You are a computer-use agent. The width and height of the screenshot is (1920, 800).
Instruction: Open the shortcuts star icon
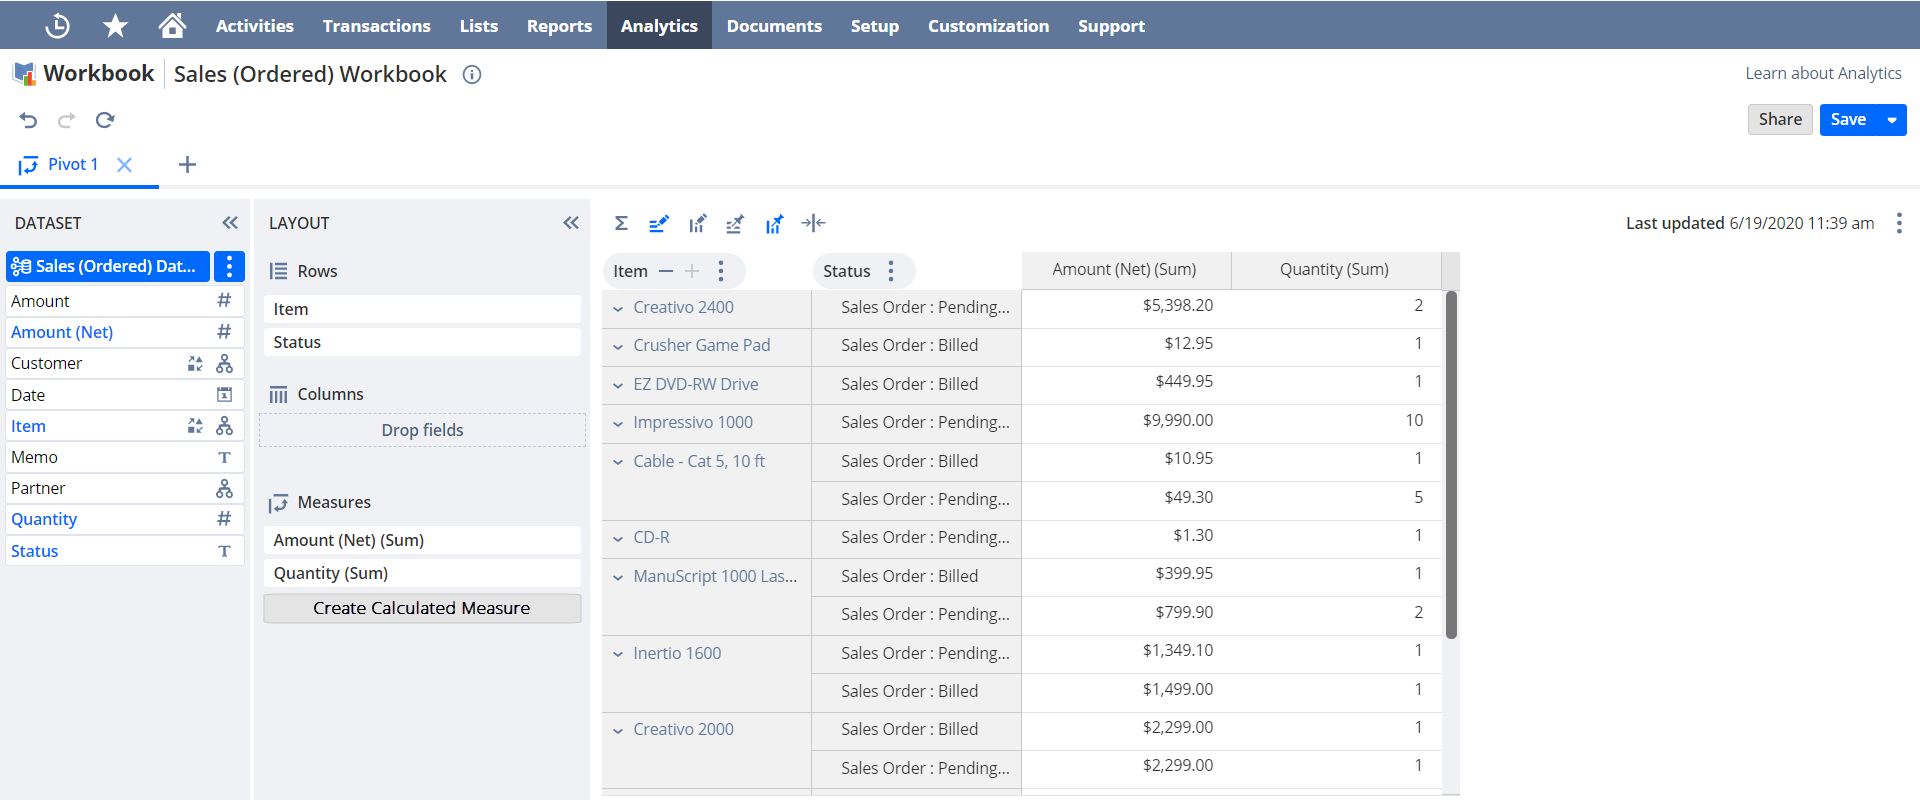pos(115,25)
